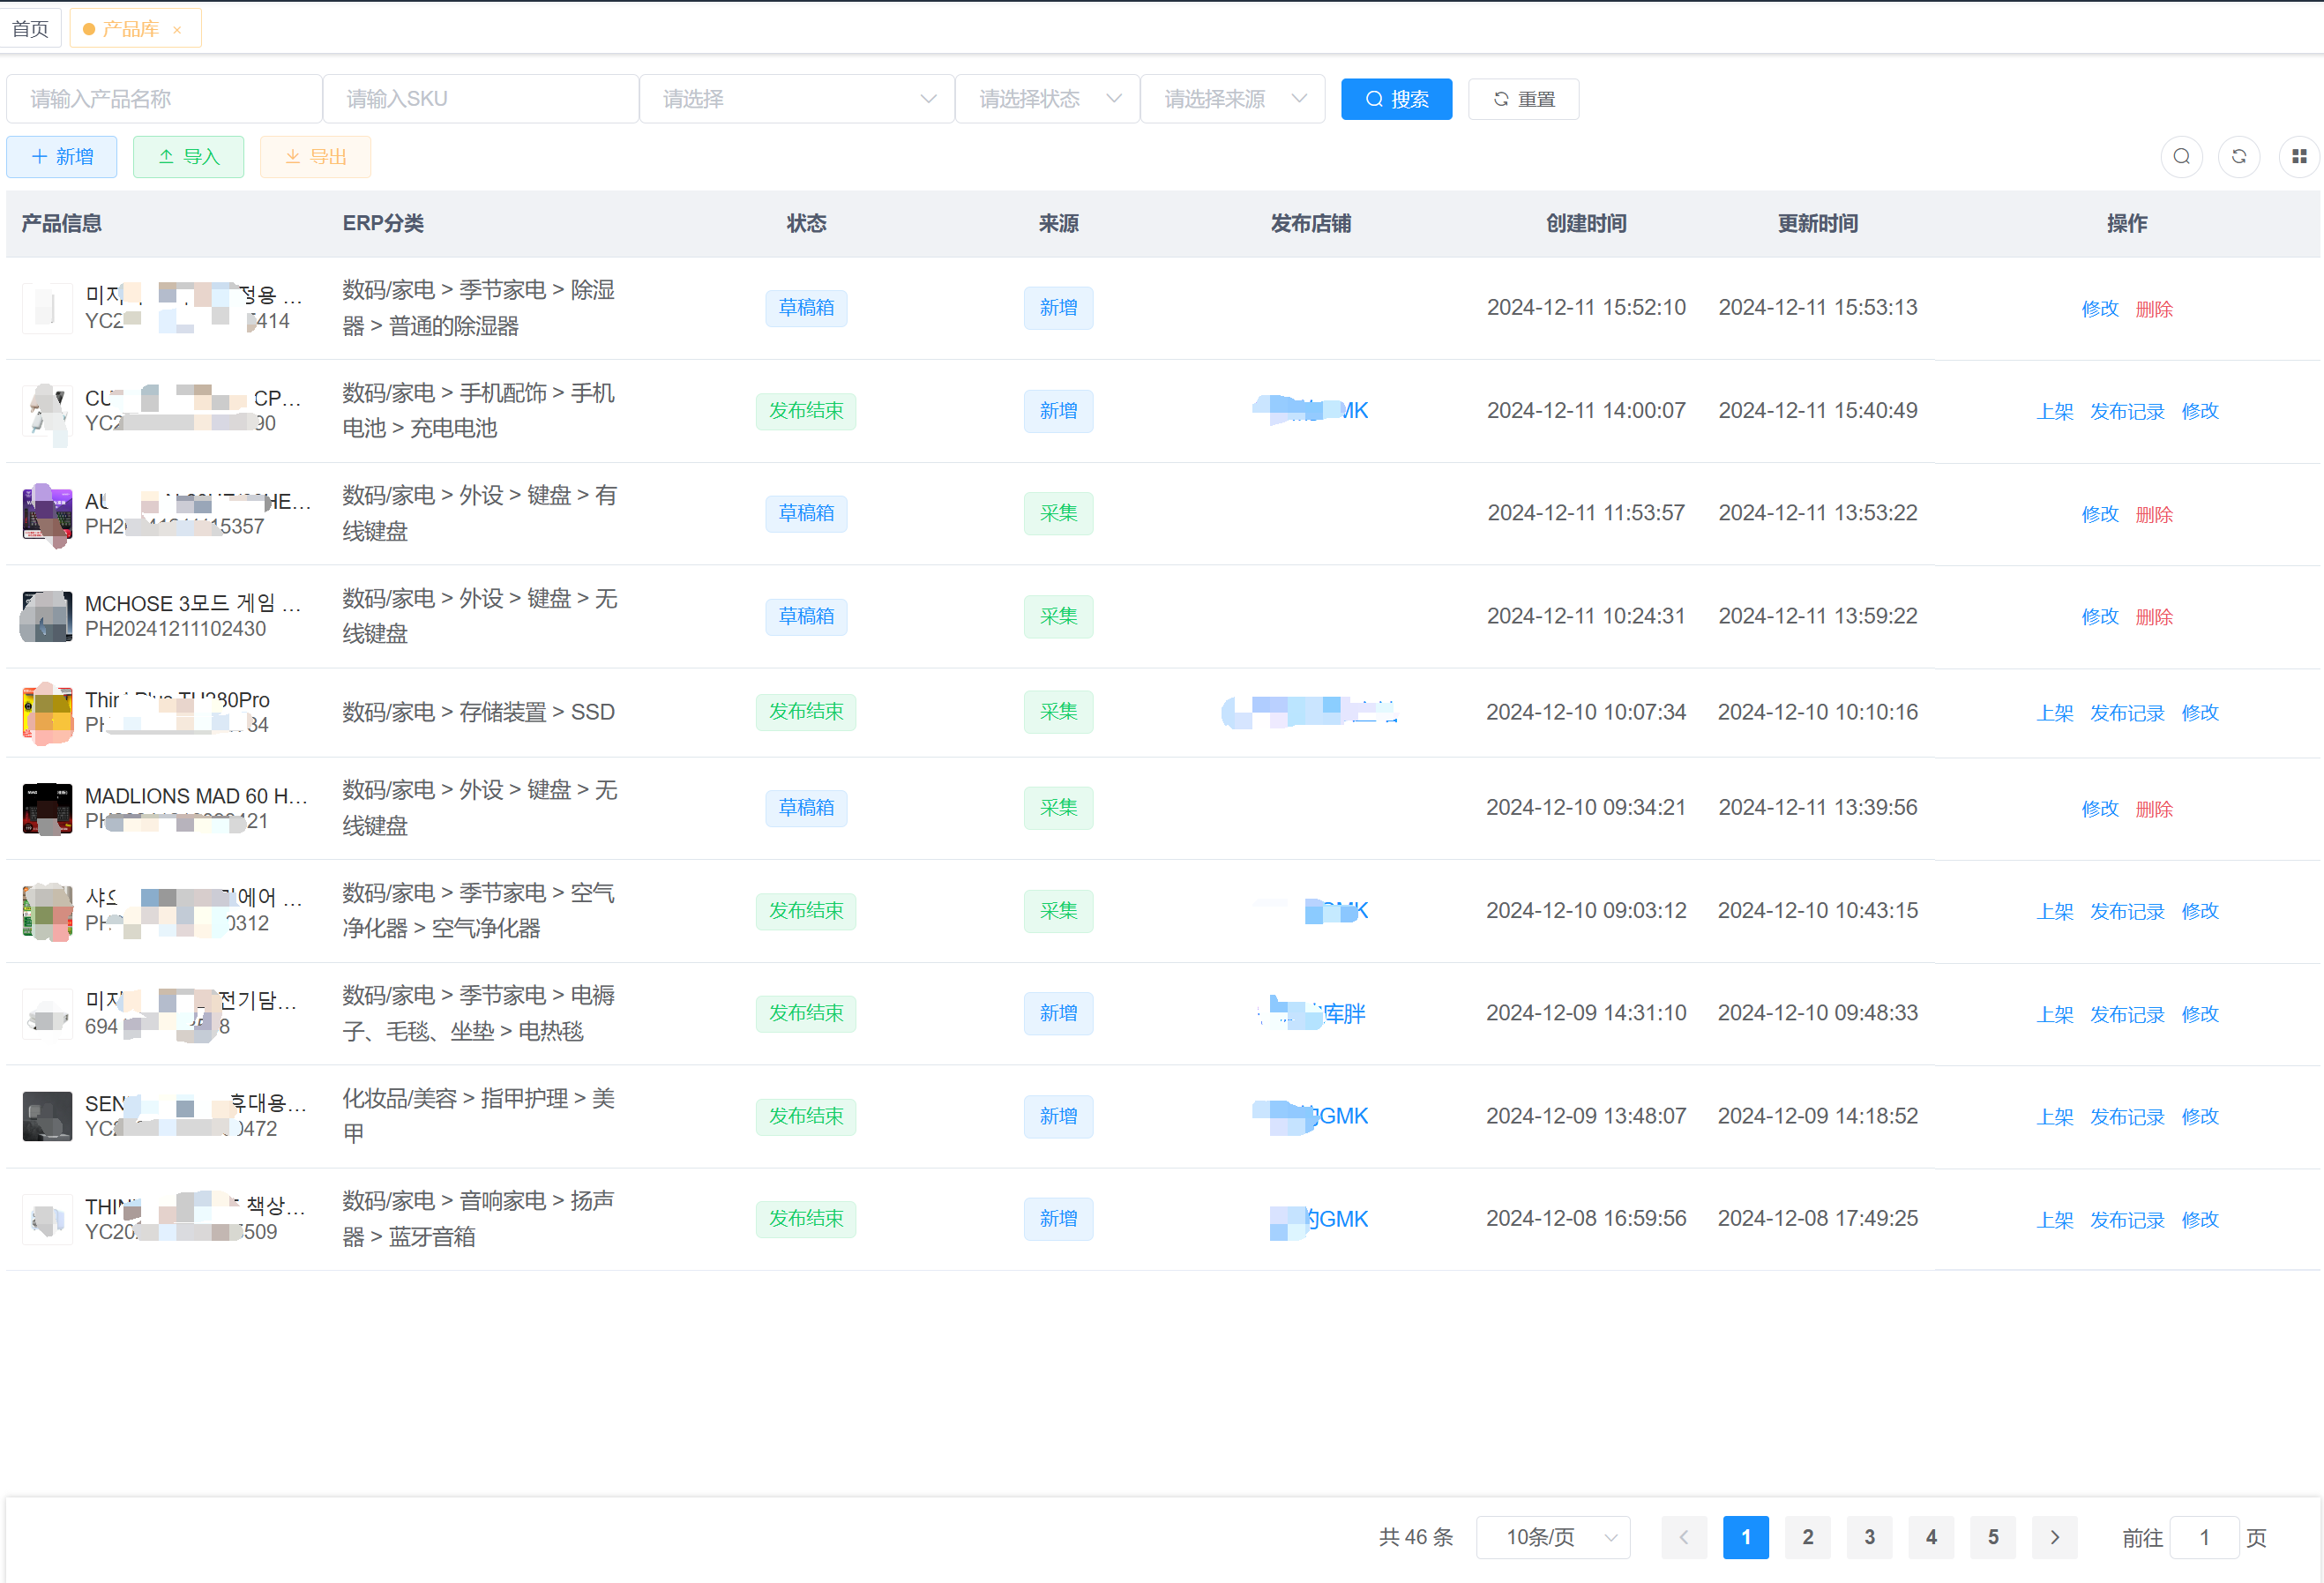Click the previous page left arrow
Image resolution: width=2324 pixels, height=1583 pixels.
1684,1537
